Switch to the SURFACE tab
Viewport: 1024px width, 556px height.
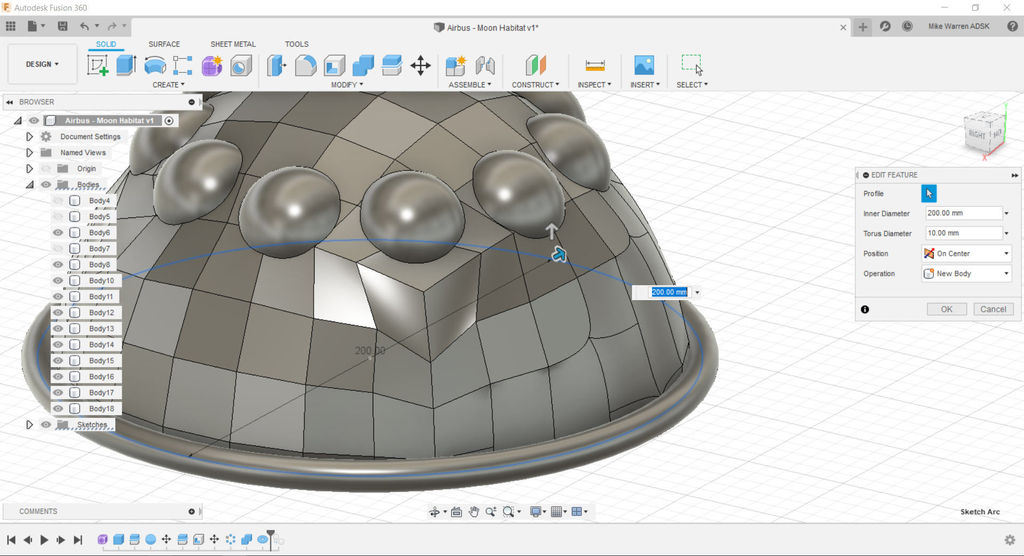[164, 44]
